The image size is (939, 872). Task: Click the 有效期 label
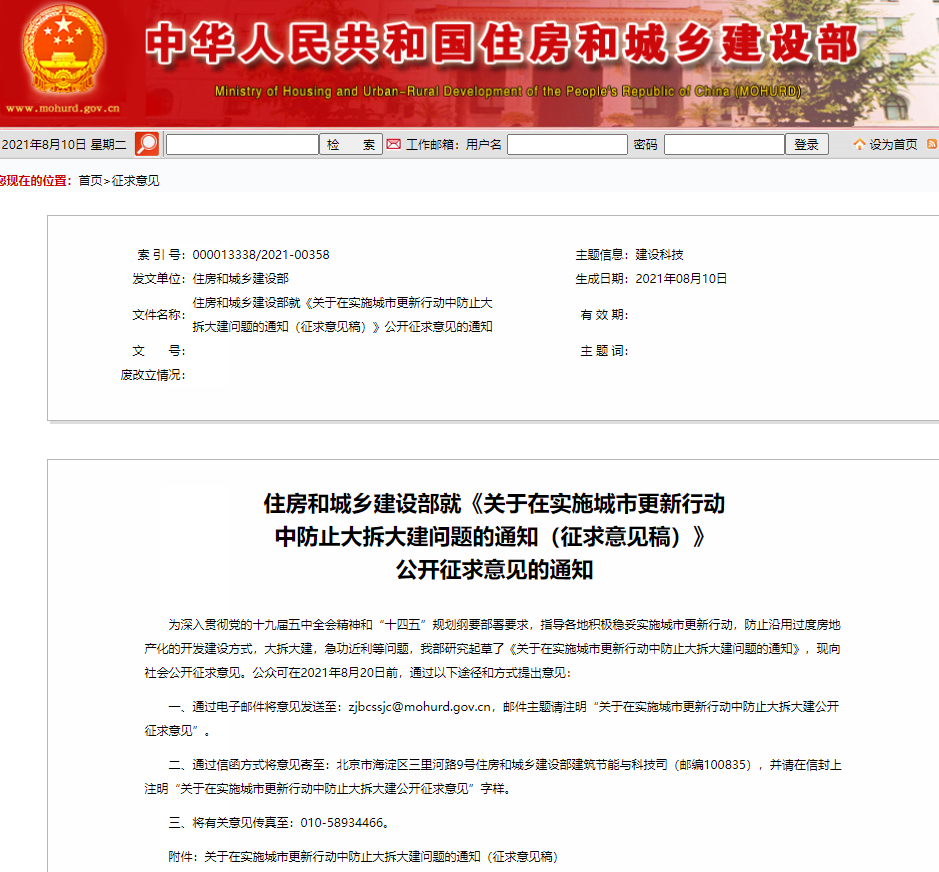tap(604, 314)
